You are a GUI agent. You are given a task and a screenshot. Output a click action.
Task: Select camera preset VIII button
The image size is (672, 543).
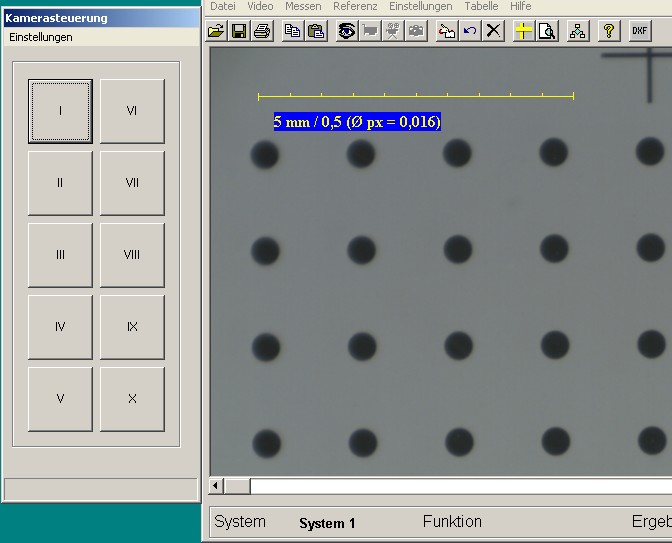point(132,255)
